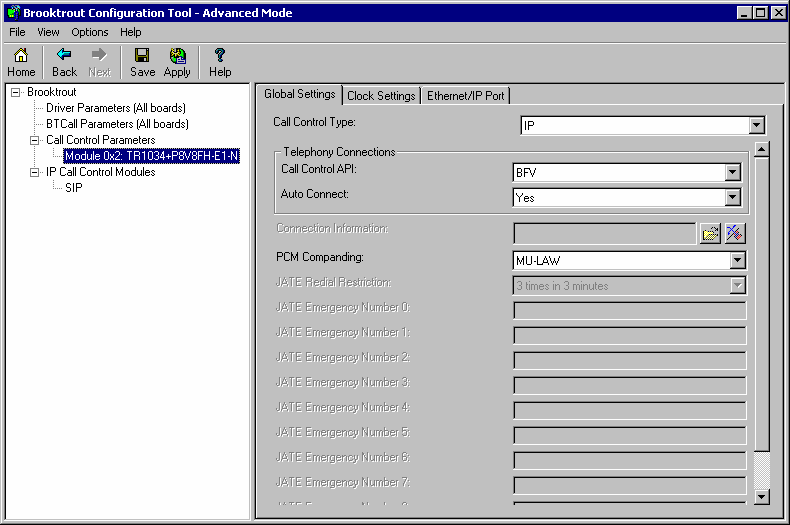790x525 pixels.
Task: Save configuration with the Save icon
Action: 142,62
